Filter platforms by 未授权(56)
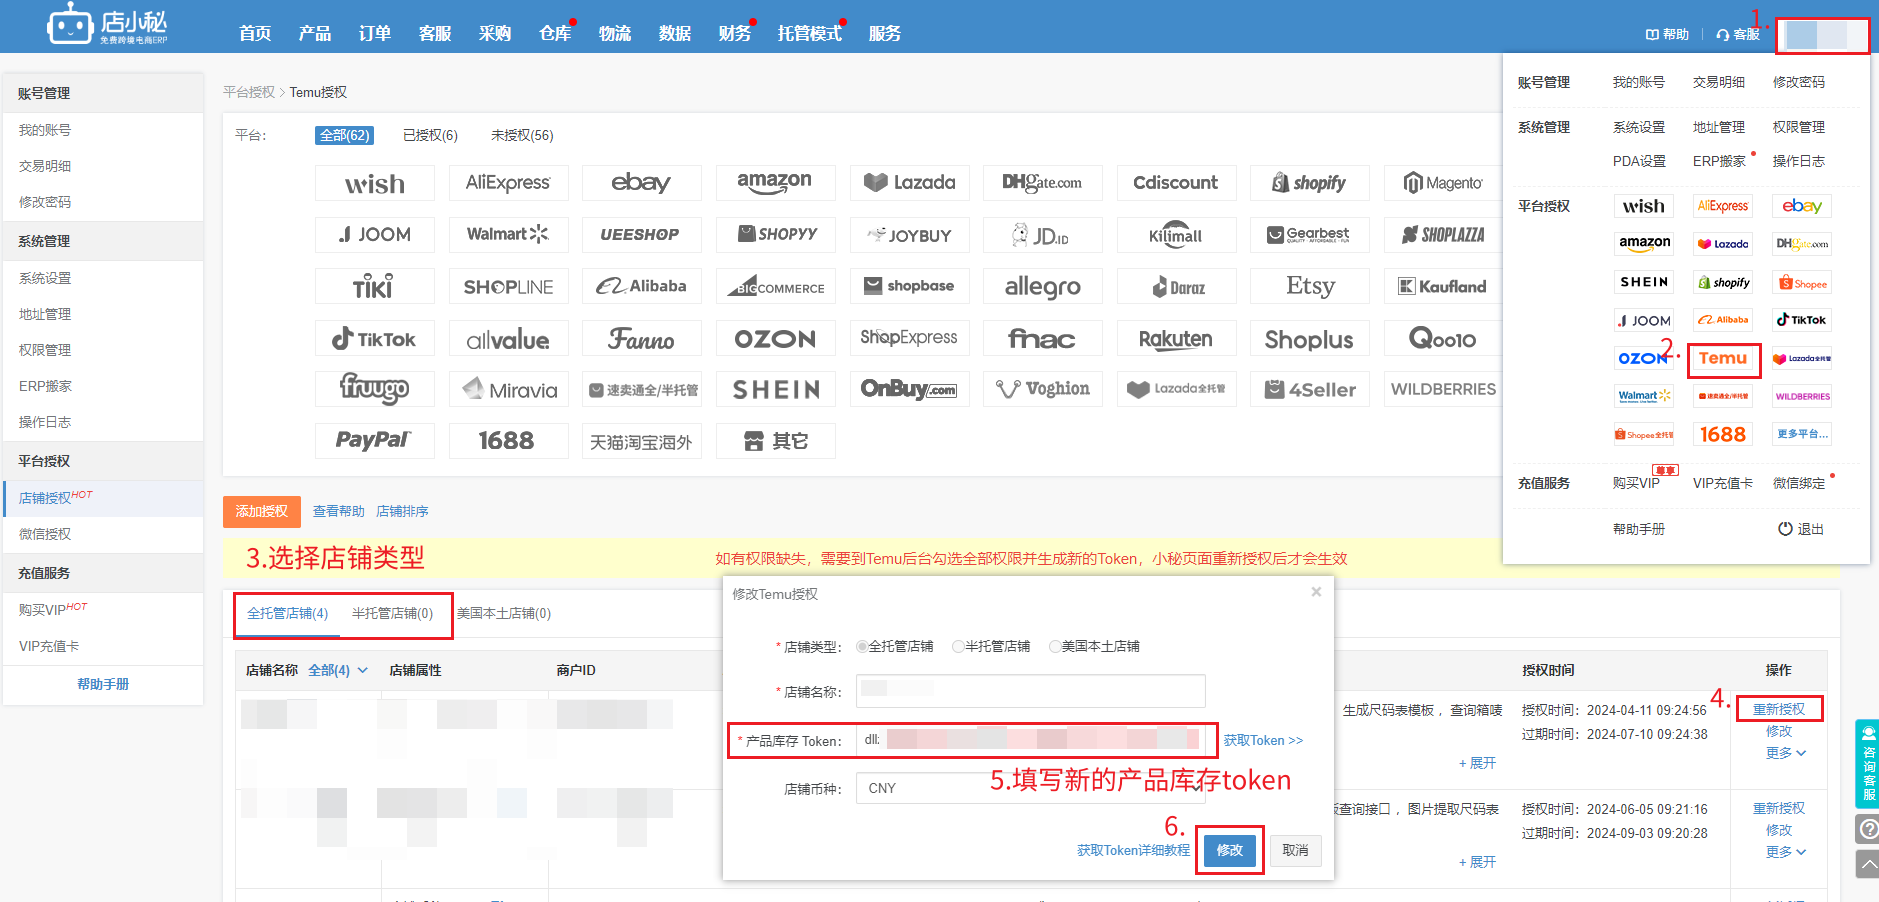Image resolution: width=1879 pixels, height=902 pixels. [x=522, y=135]
